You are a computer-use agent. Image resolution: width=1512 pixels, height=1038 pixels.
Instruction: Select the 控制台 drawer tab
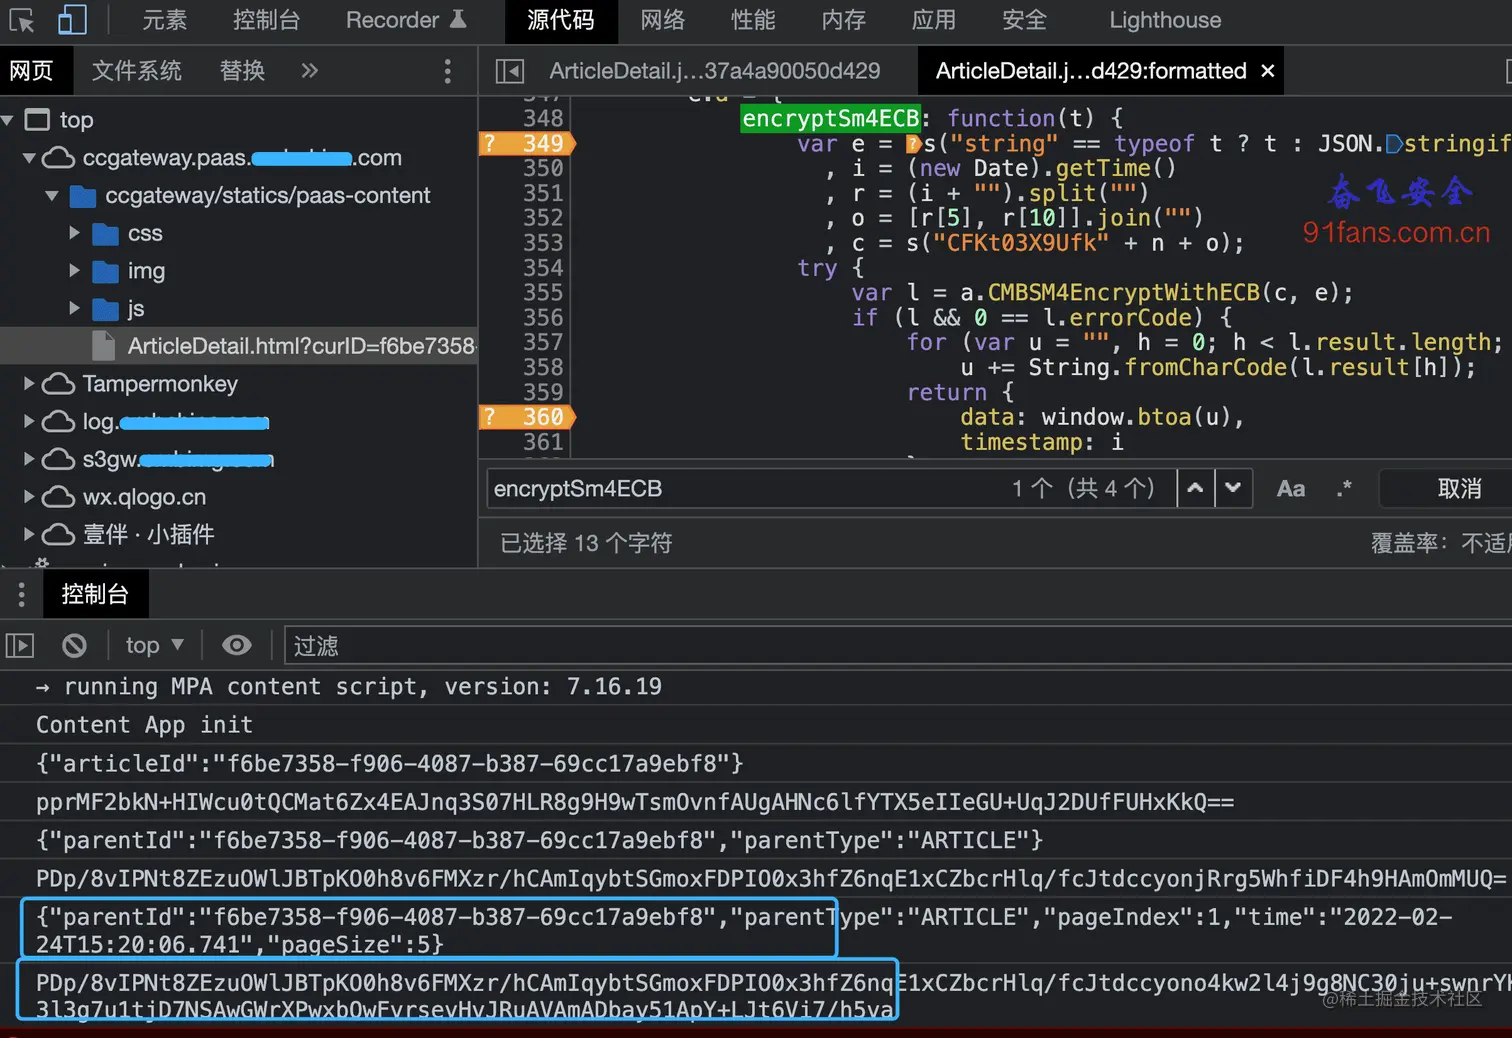(x=95, y=595)
